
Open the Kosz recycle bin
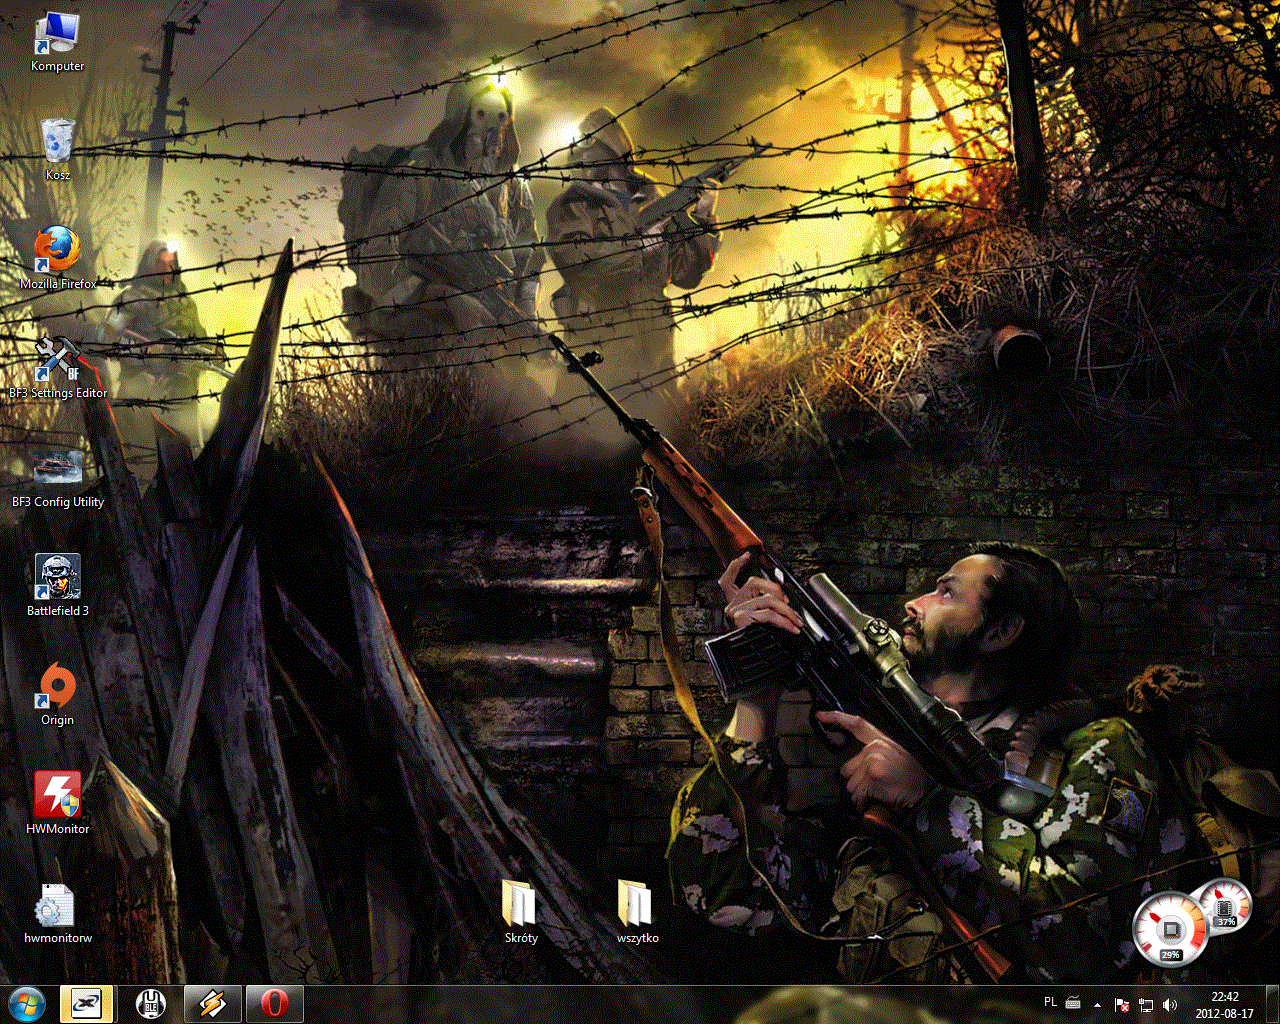[x=57, y=150]
